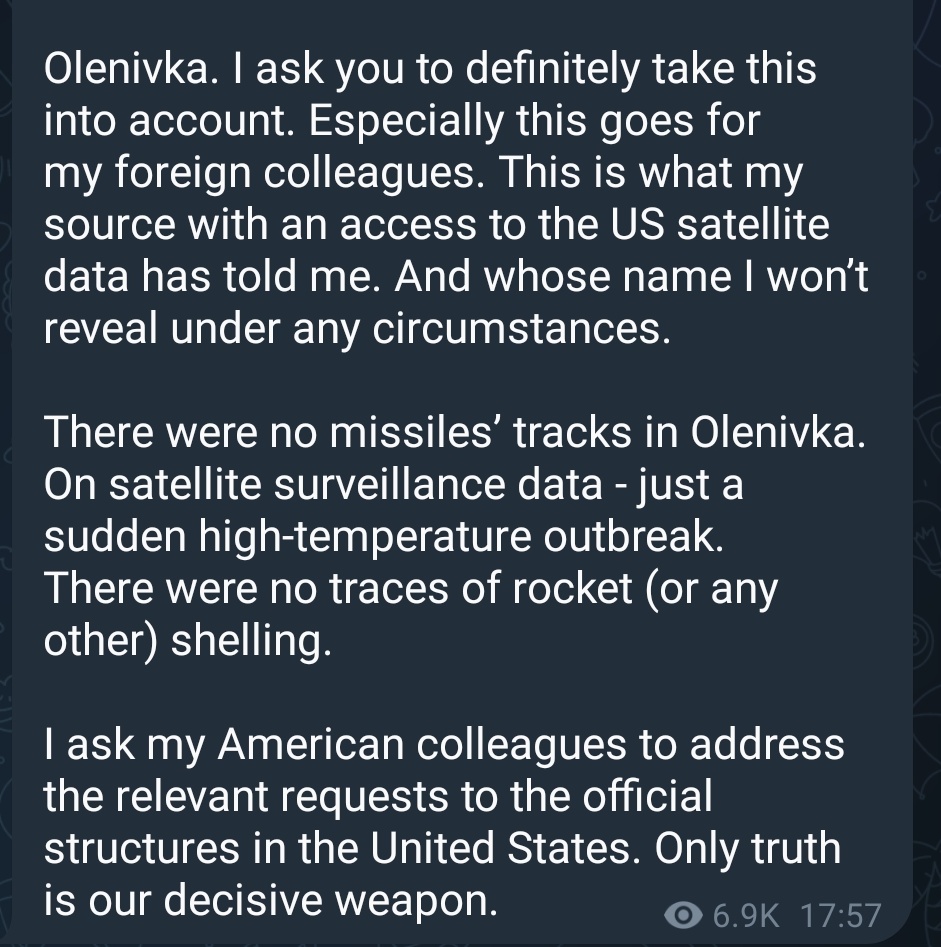Click the phrase "foreign colleagues"
941x947 pixels.
tap(298, 173)
